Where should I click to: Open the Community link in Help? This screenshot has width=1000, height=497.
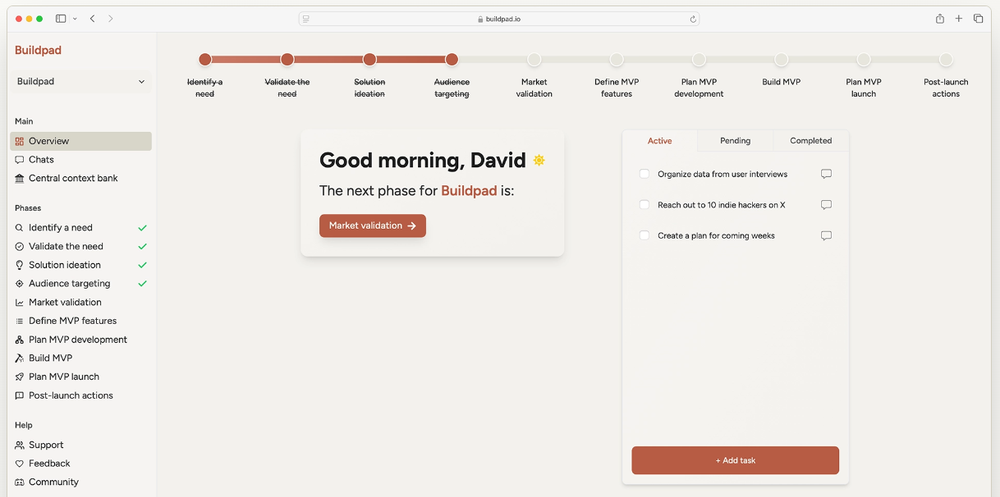tap(80, 482)
